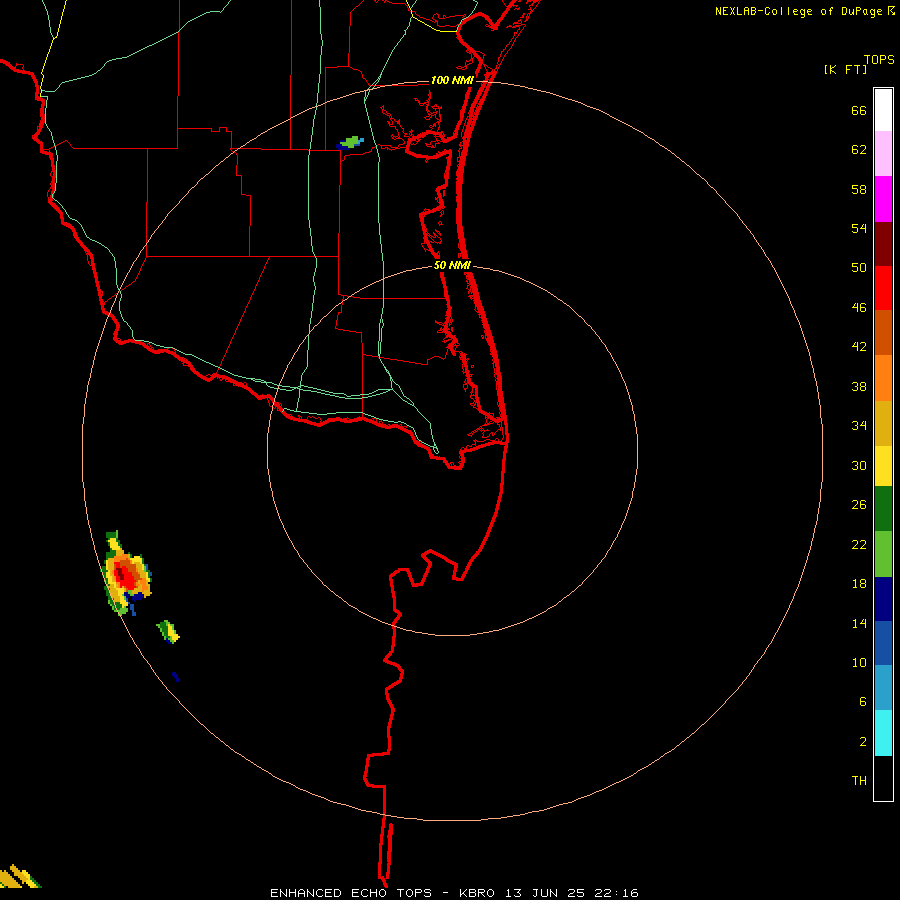
Task: Click the blue 14 kft legend swatch
Action: (x=883, y=643)
